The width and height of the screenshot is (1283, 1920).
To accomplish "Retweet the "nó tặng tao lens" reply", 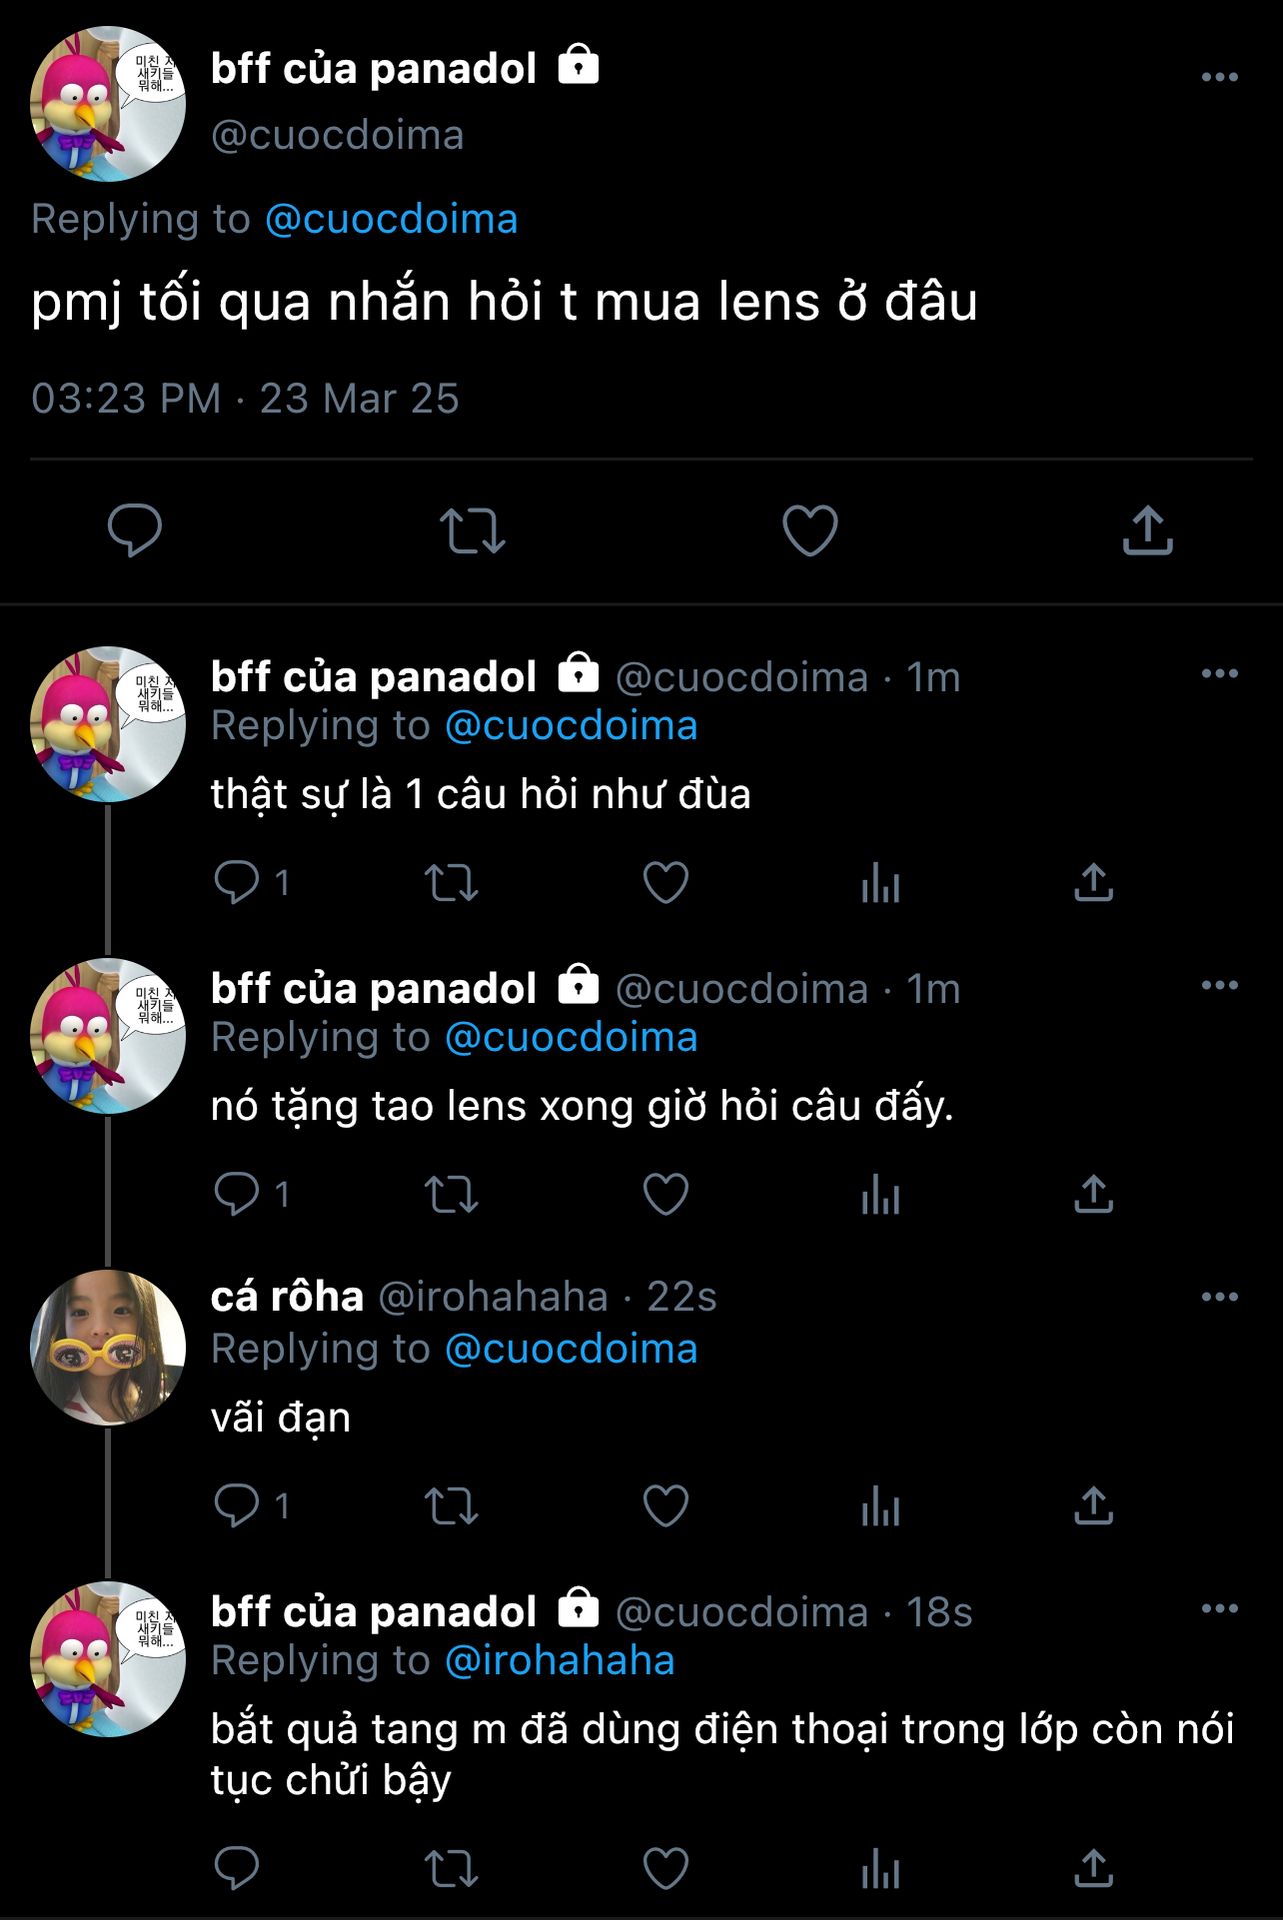I will click(x=451, y=1195).
